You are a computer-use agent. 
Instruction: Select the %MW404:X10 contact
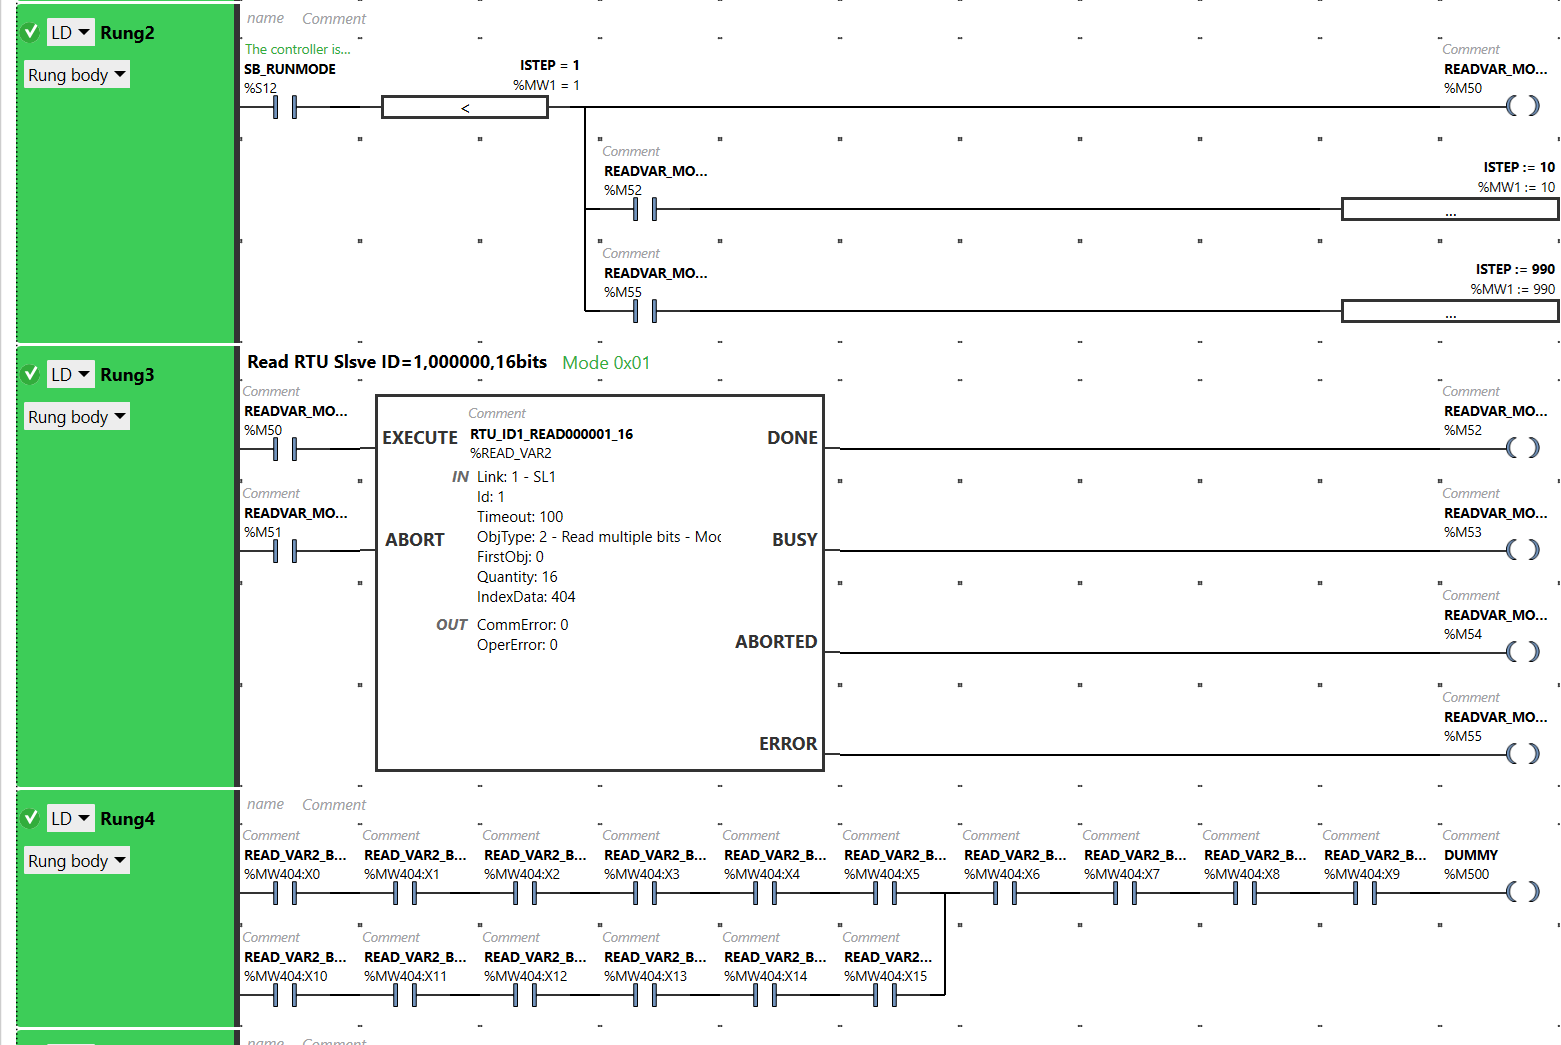pyautogui.click(x=285, y=995)
